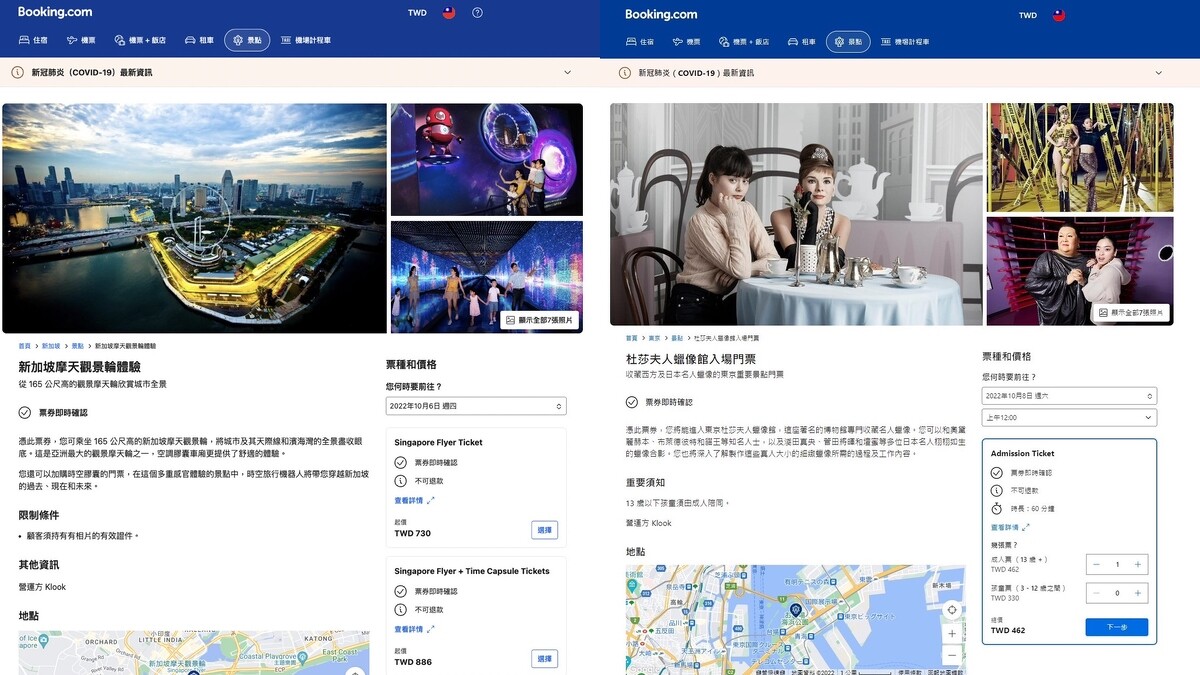Click the 東京 breadcrumb link

pos(654,338)
